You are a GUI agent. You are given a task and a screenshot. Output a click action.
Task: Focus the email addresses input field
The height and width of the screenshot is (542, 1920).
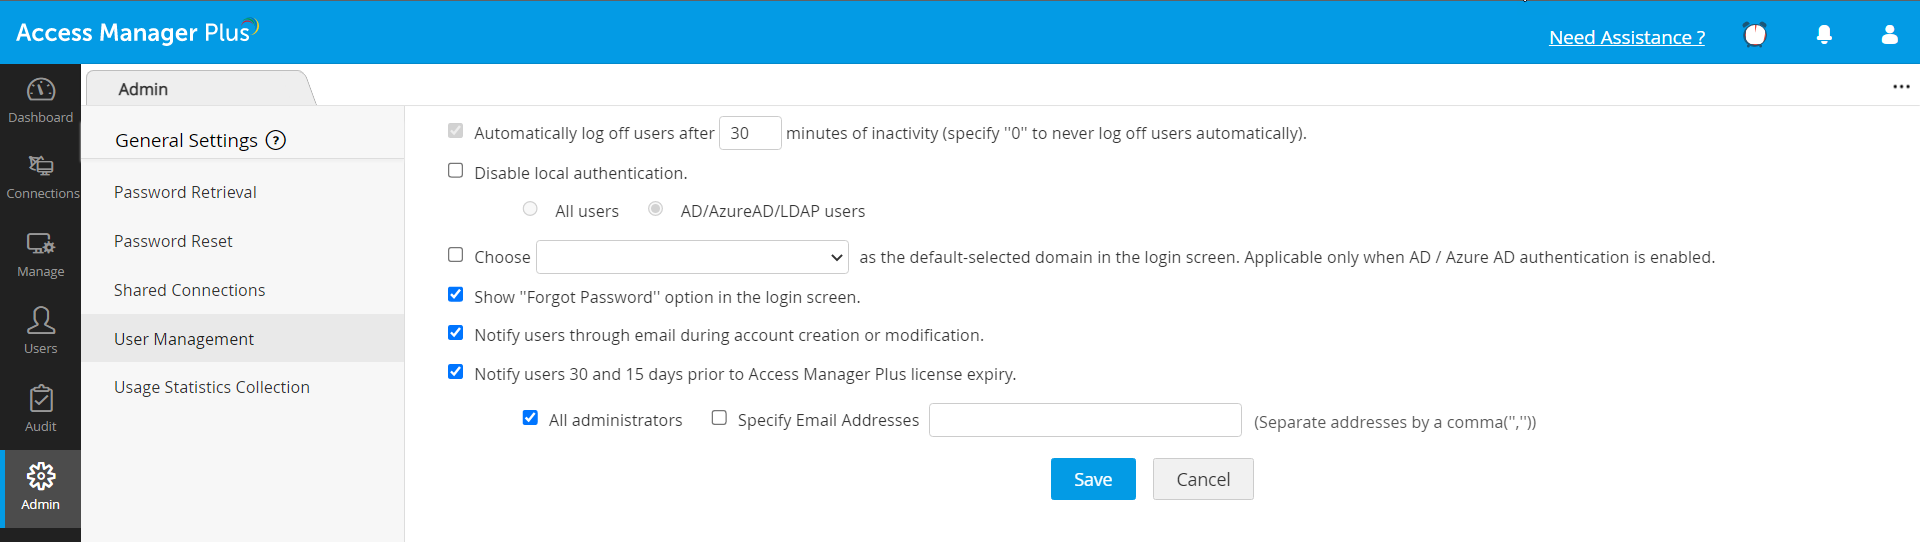[x=1085, y=420]
